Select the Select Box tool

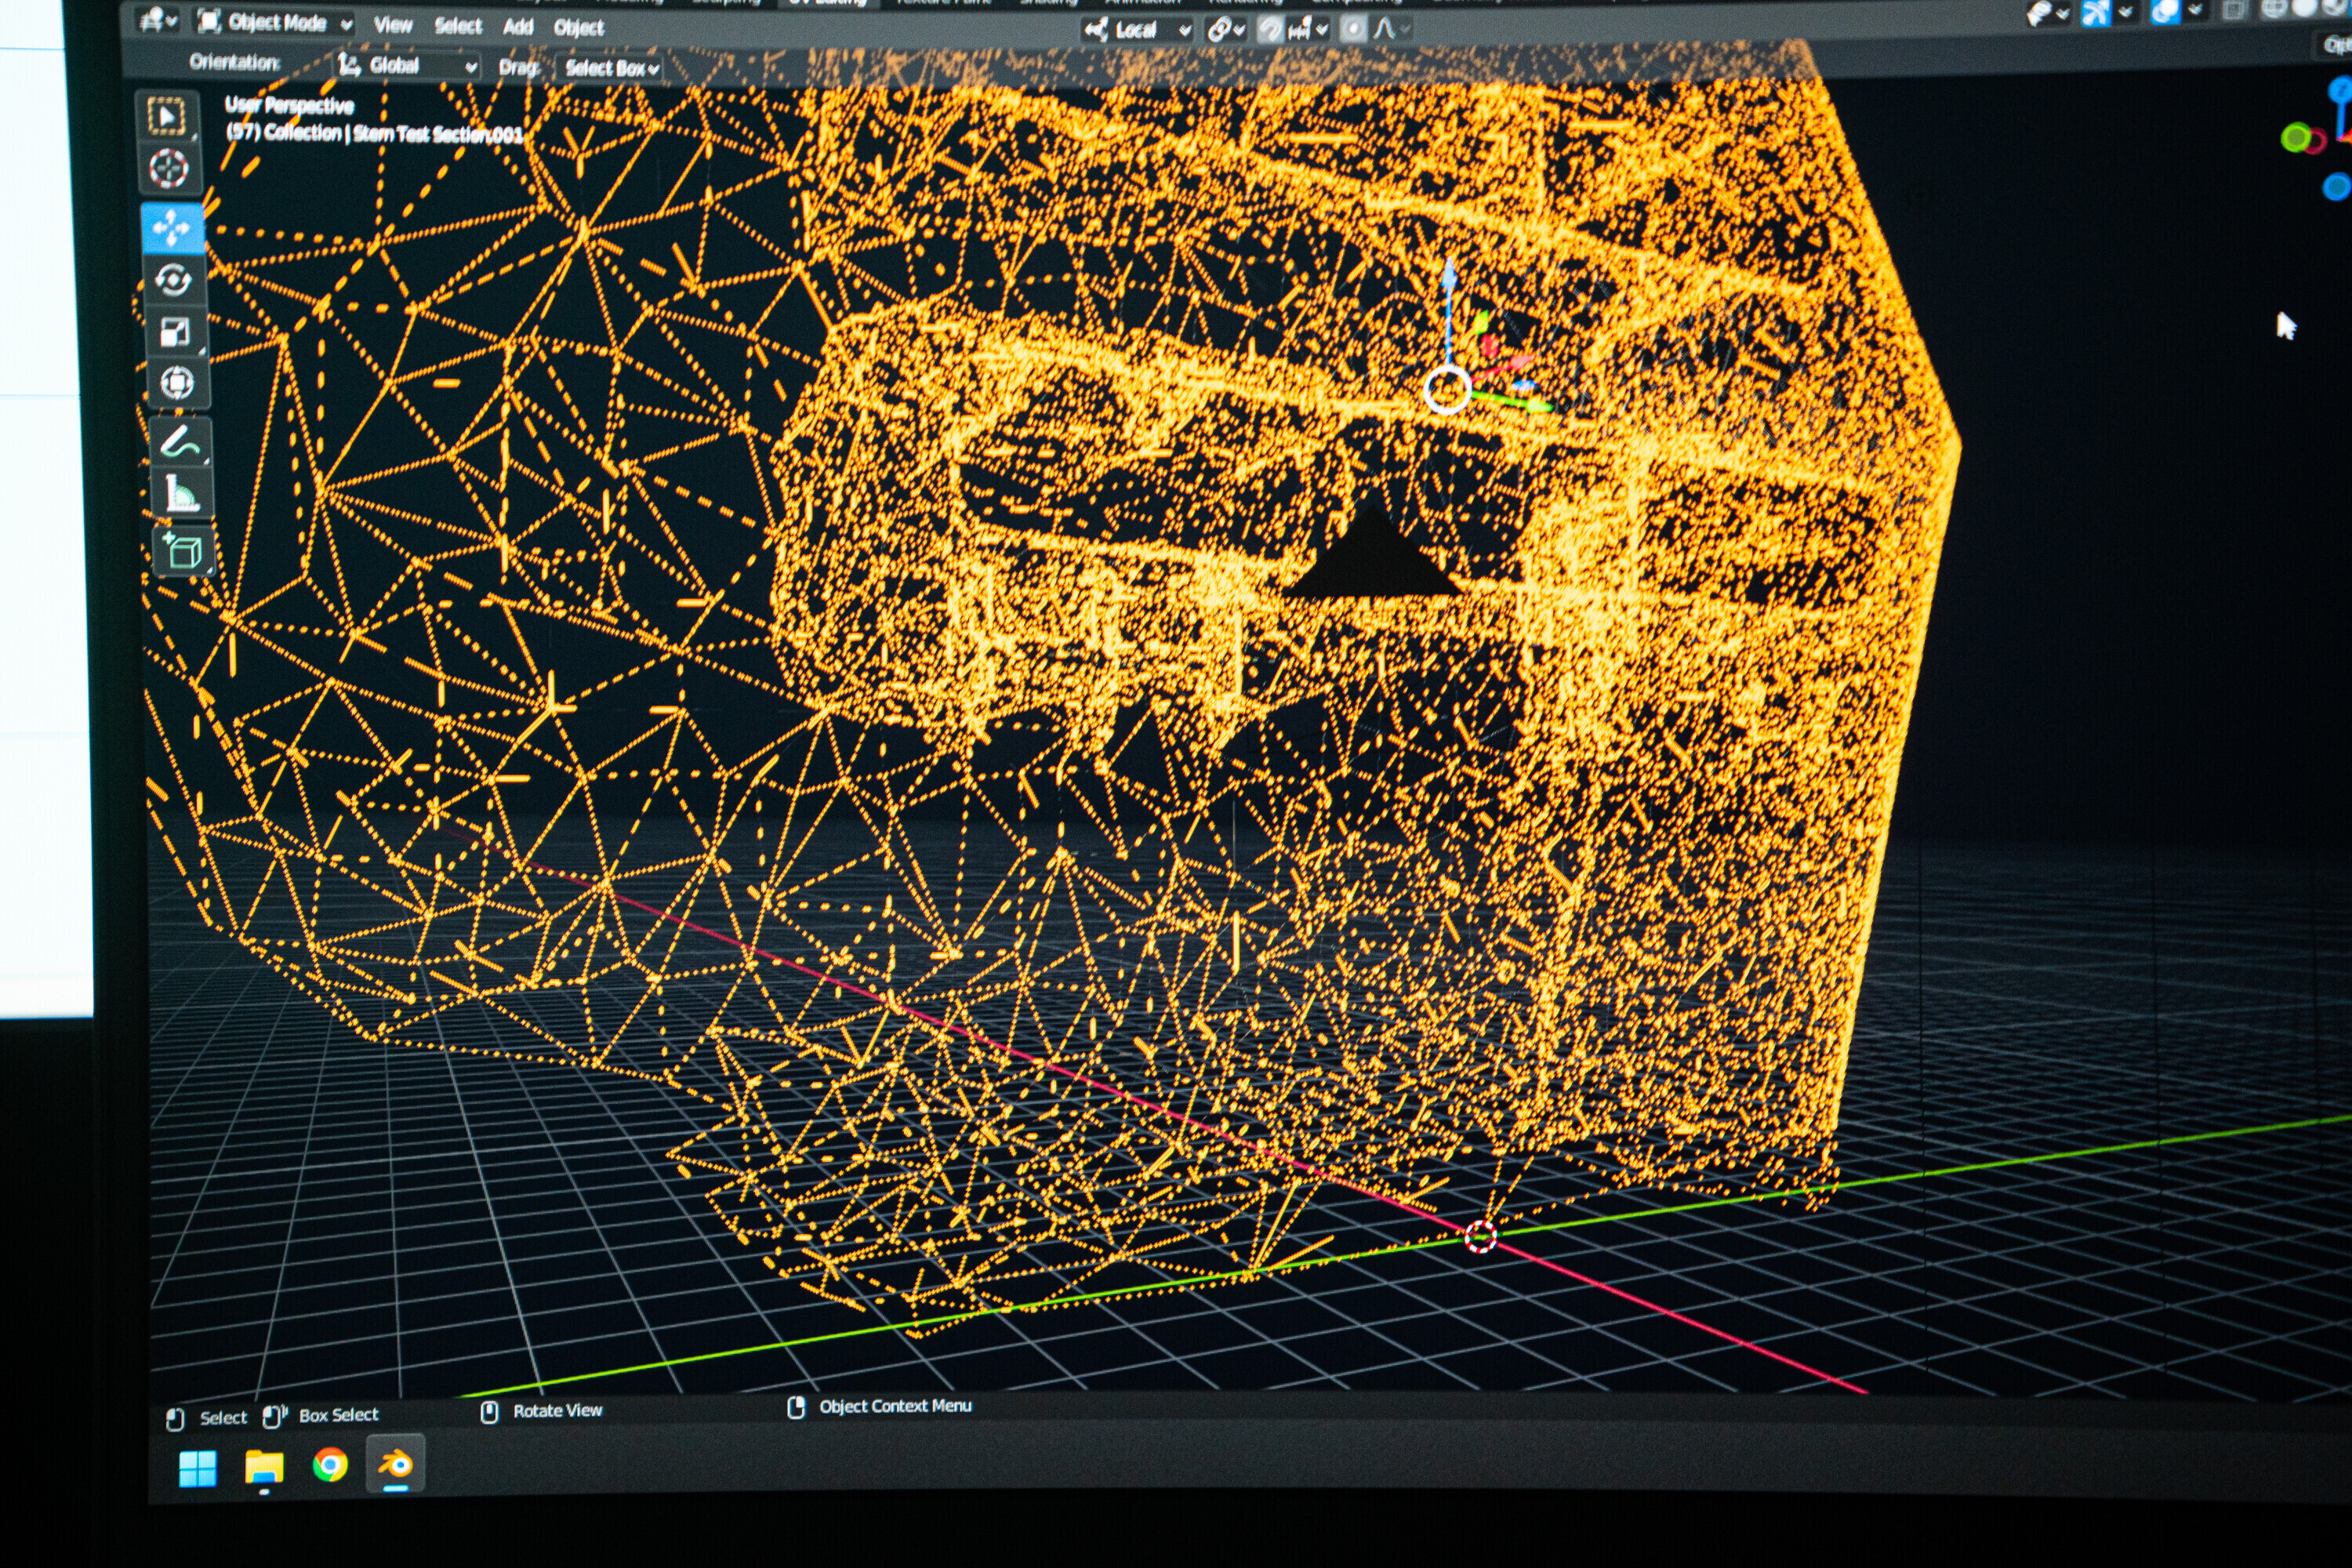click(x=167, y=117)
